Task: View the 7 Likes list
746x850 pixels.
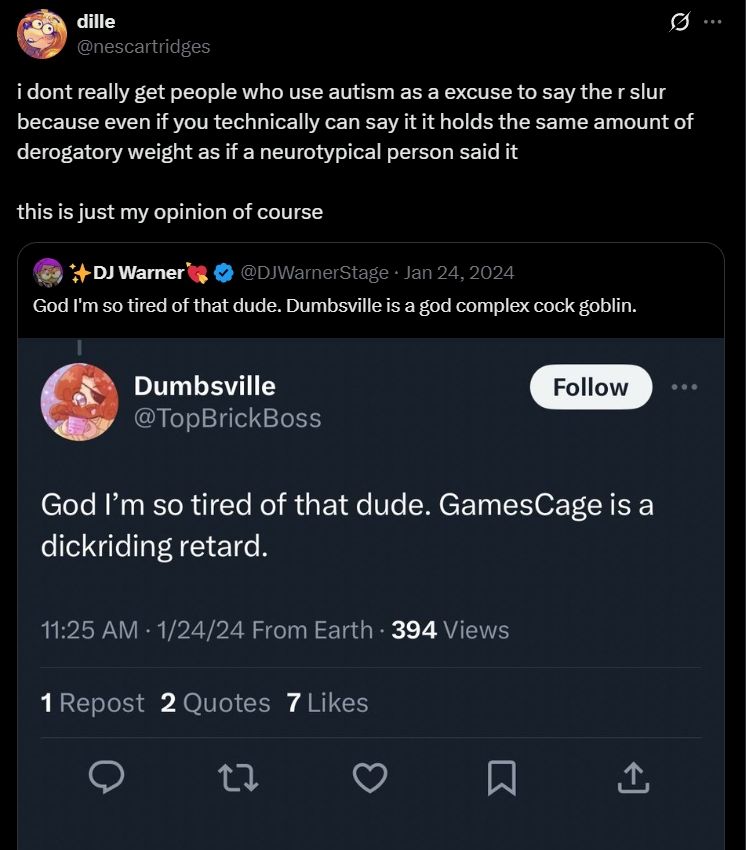Action: [x=327, y=703]
